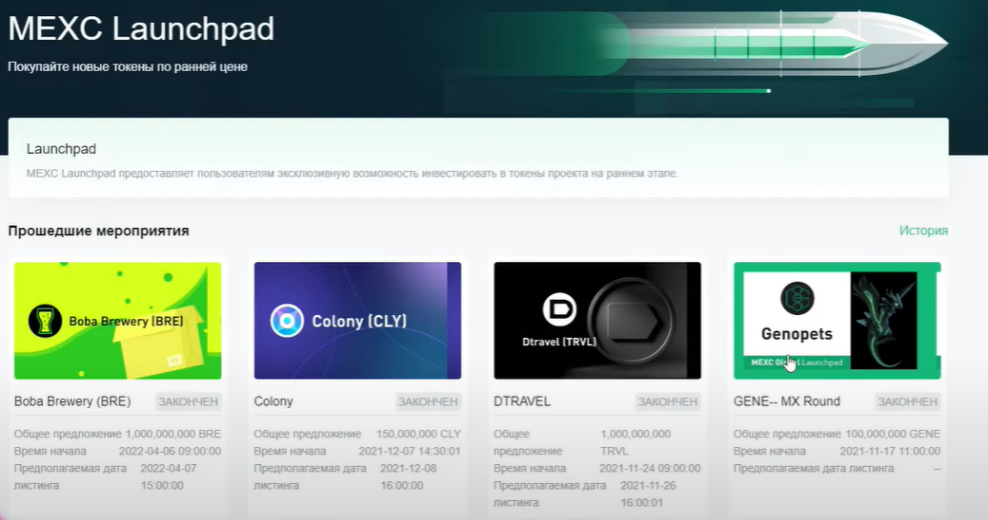Open the Boba Brewery (BRE) banner thumbnail

118,321
